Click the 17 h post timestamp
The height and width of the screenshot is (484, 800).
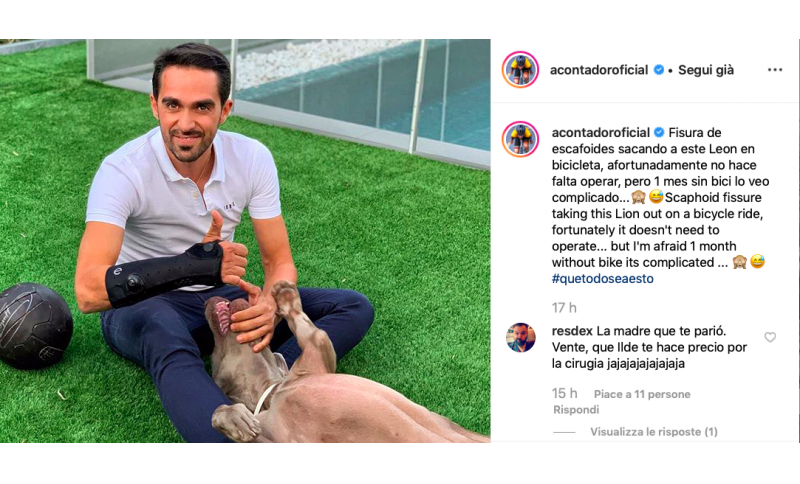tap(564, 308)
